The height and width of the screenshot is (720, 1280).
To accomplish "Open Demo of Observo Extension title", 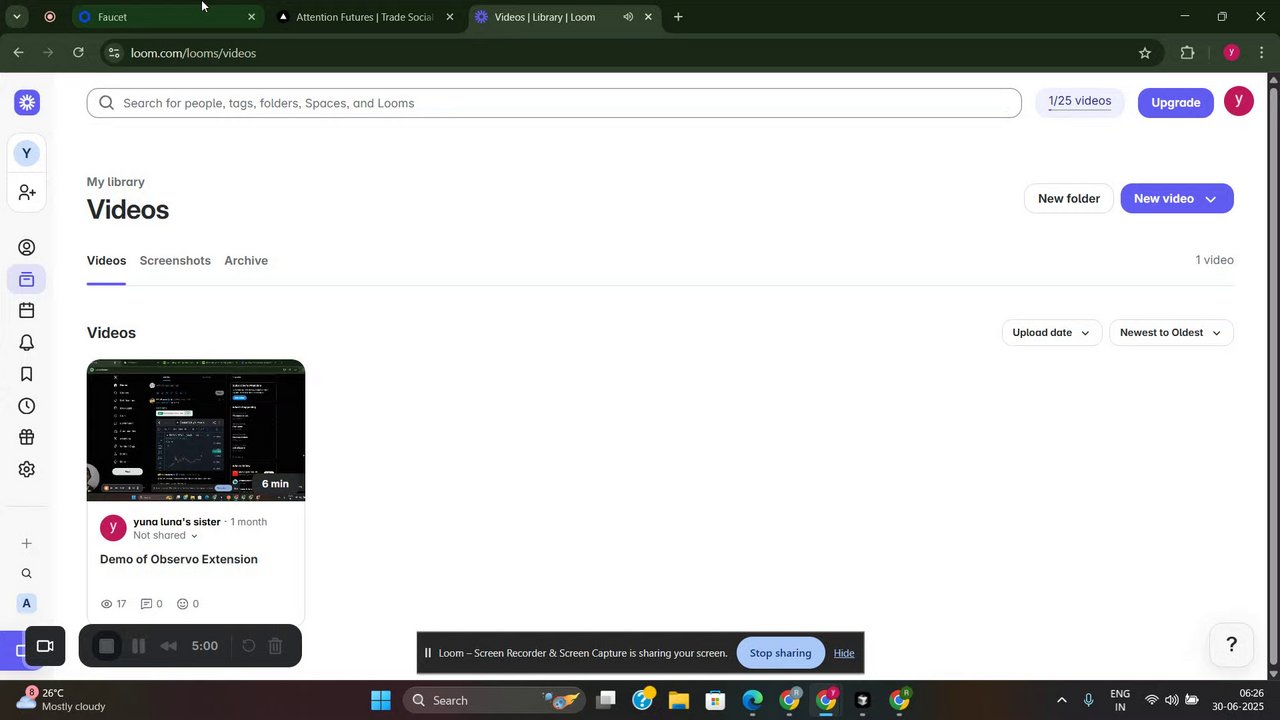I will pyautogui.click(x=179, y=560).
